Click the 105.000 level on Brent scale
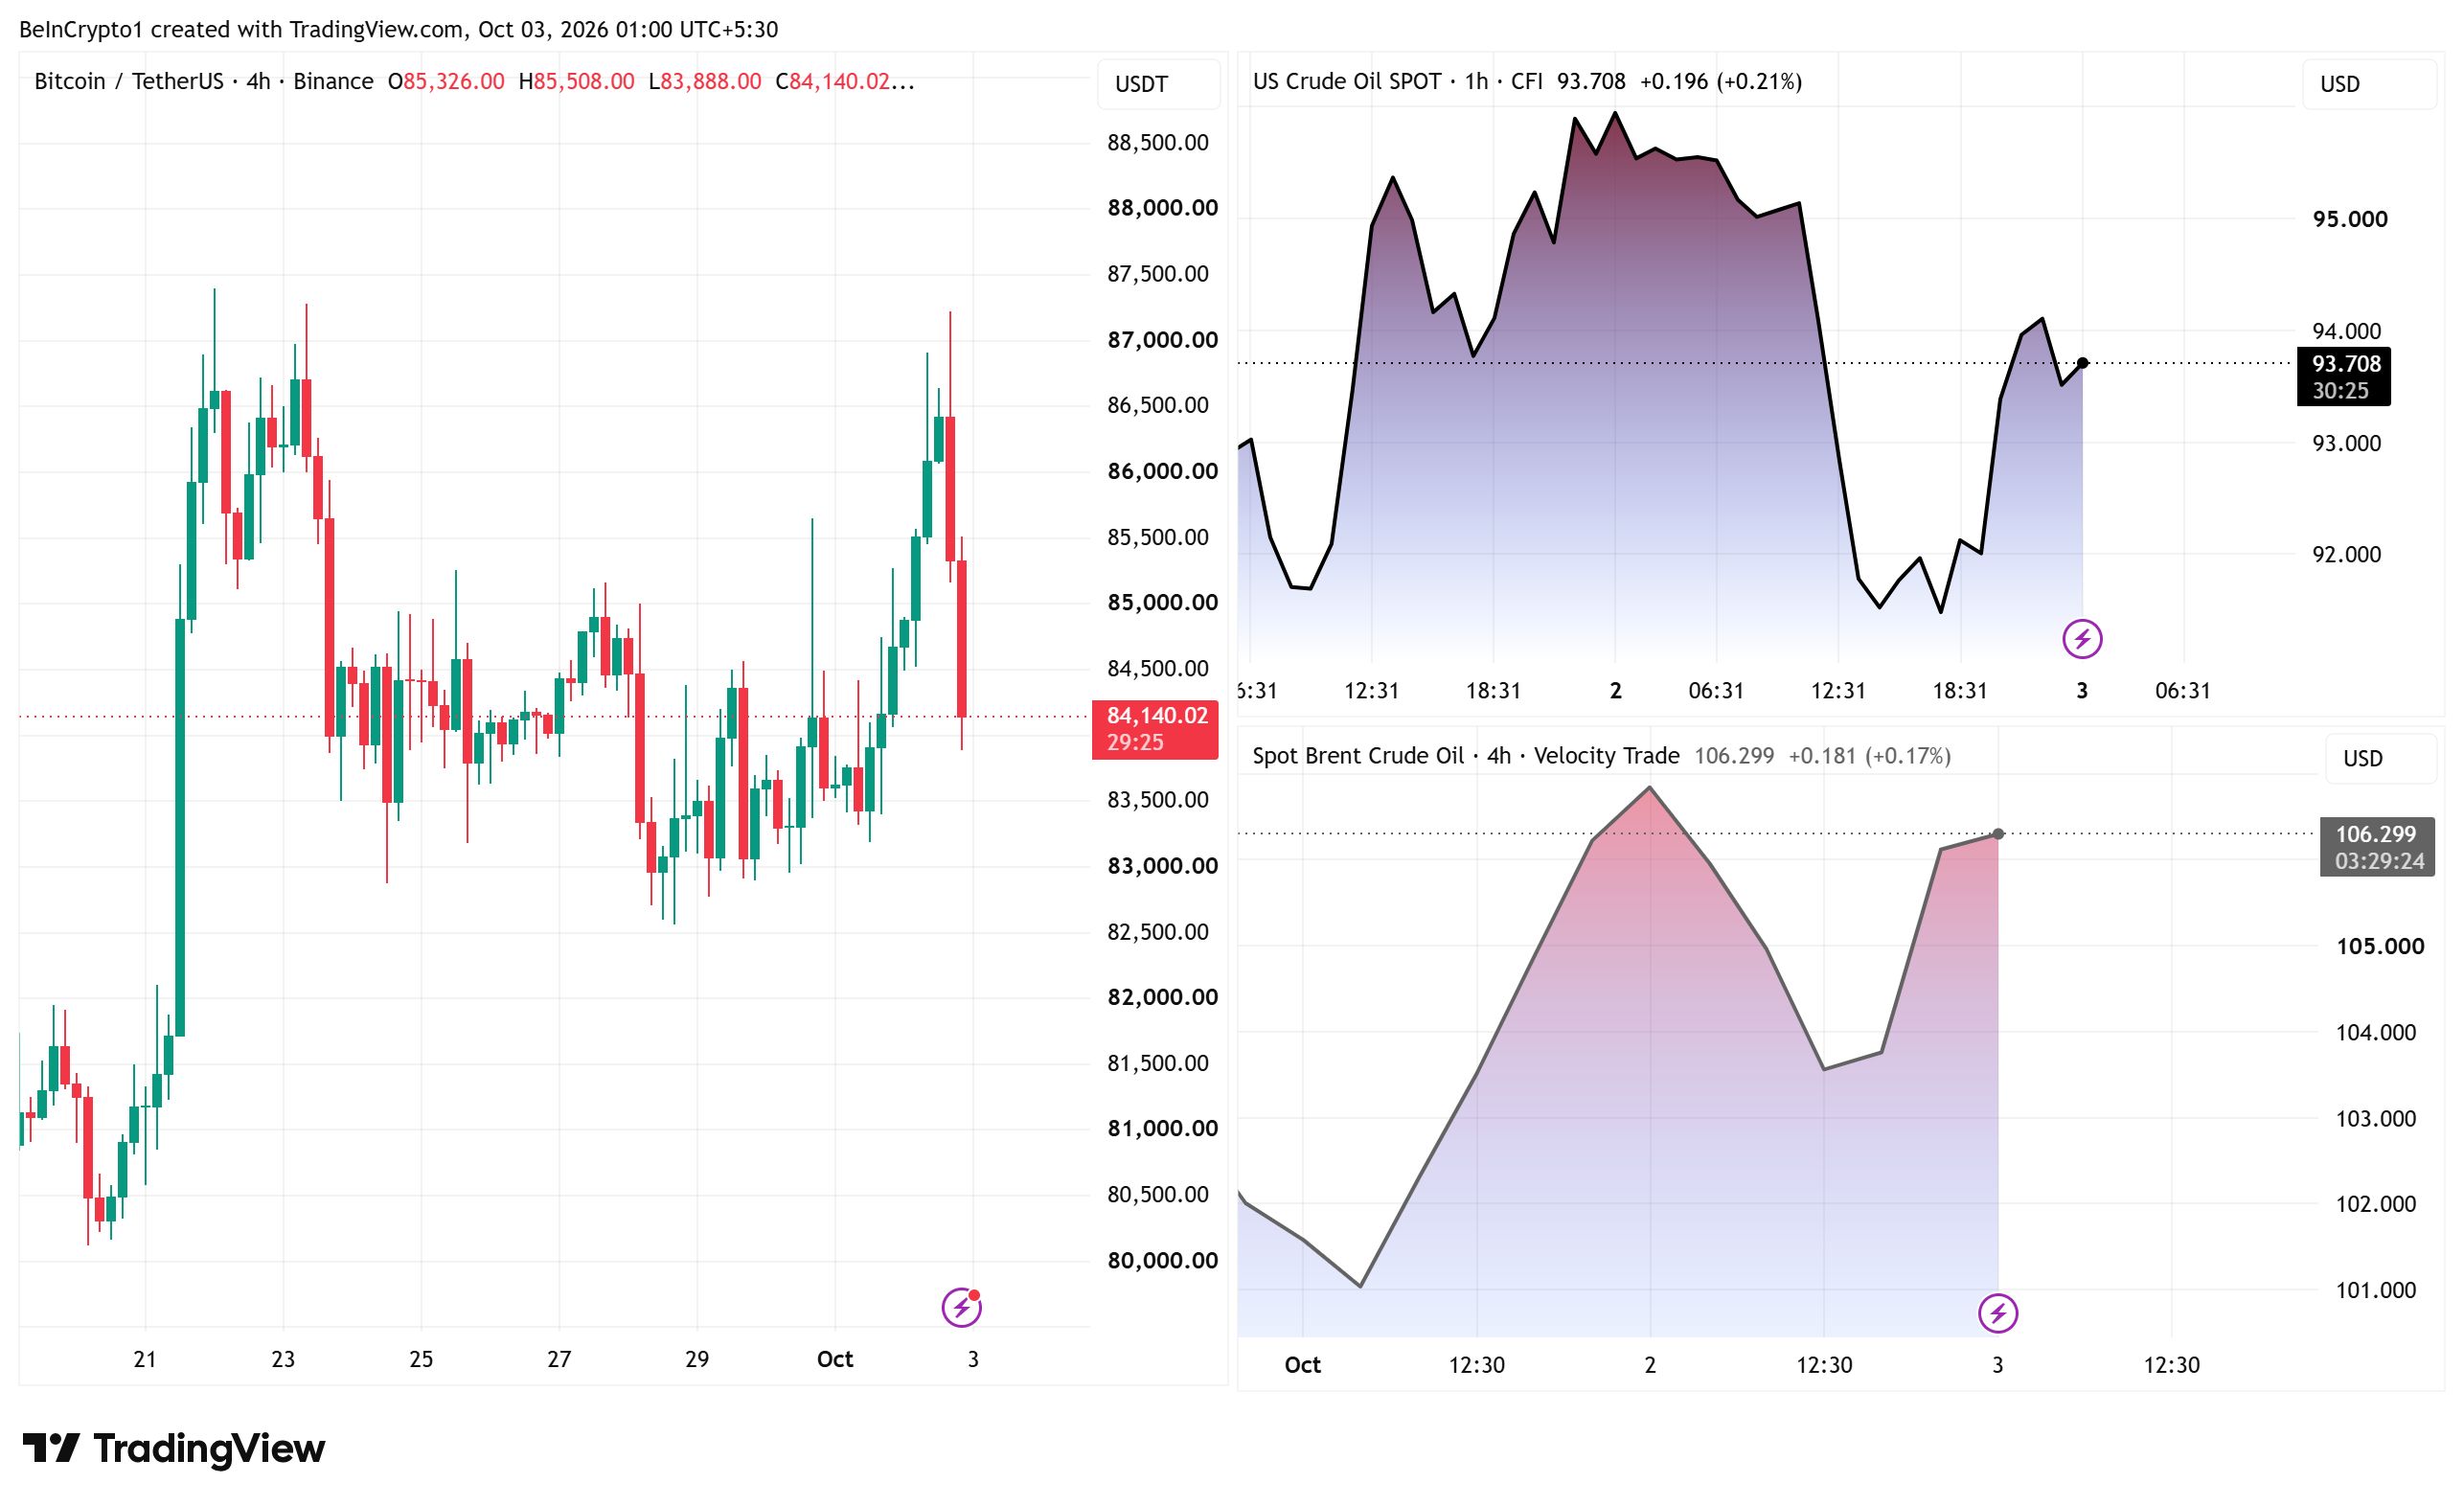This screenshot has height=1506, width=2464. 2380,946
